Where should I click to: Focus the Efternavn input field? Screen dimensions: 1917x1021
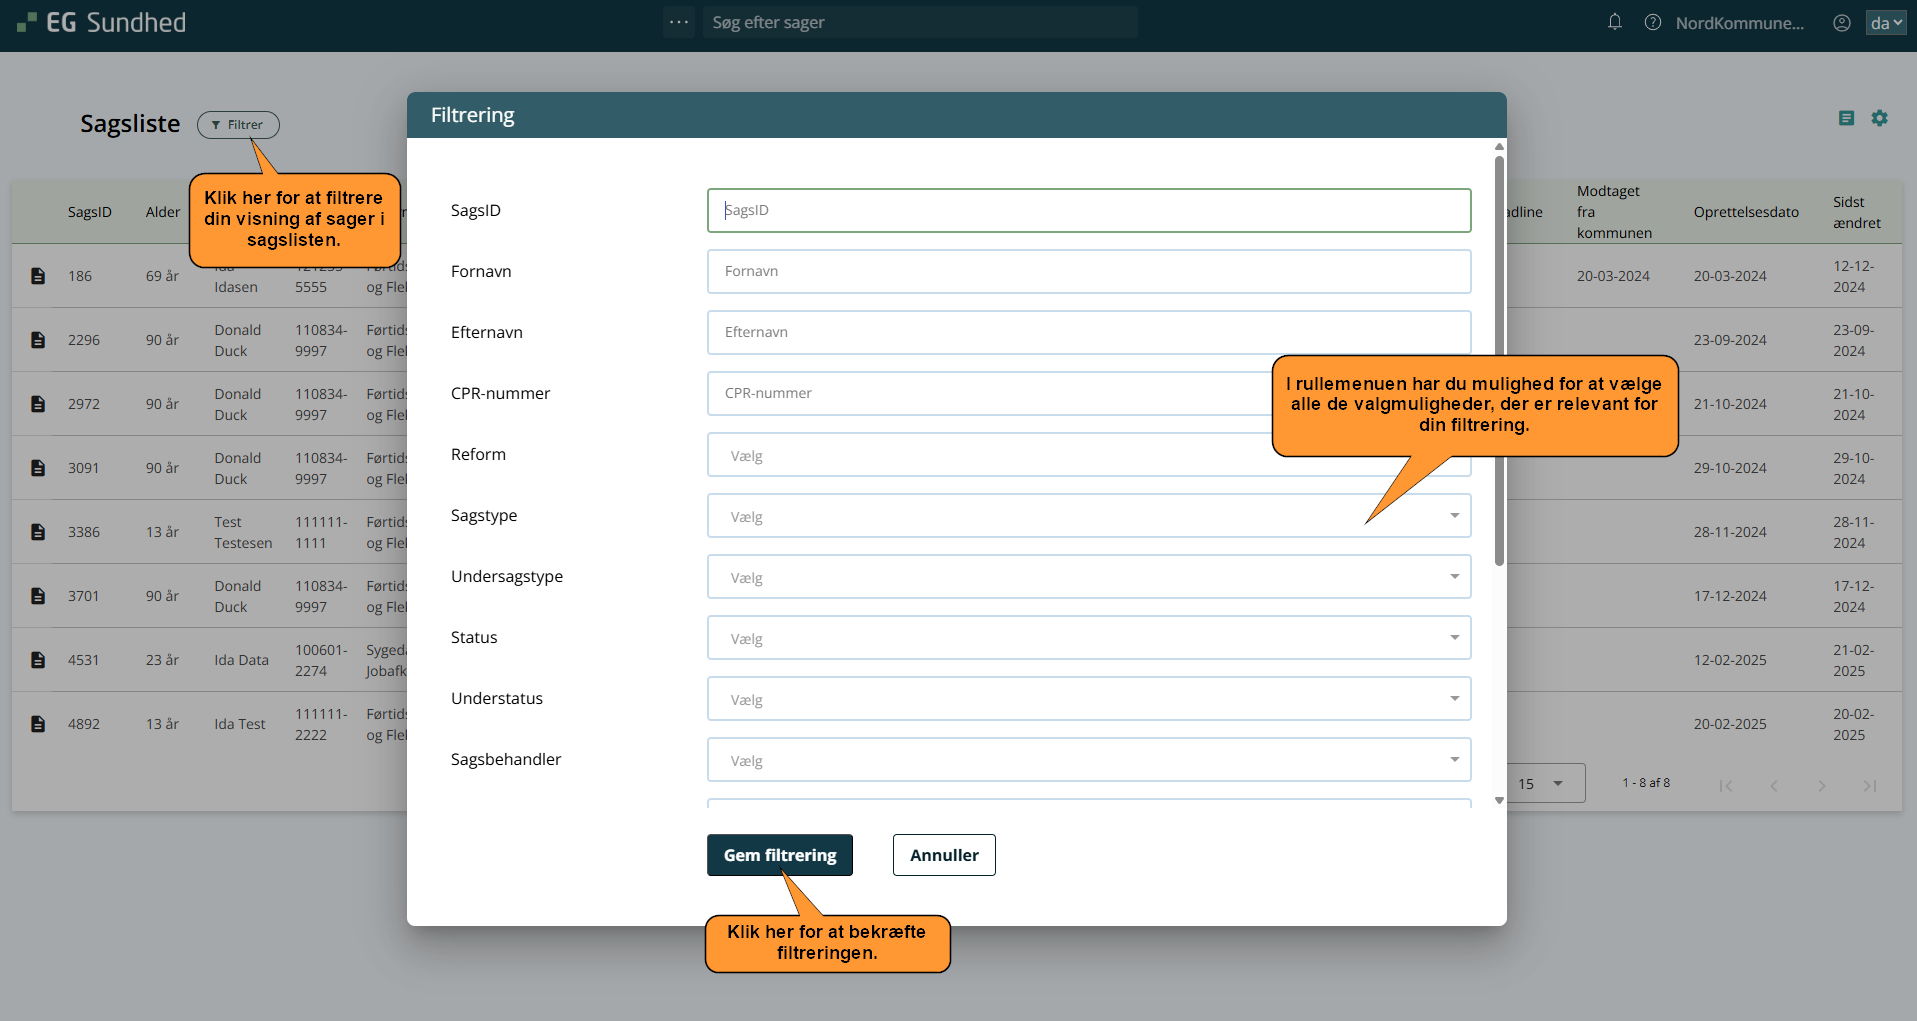click(x=1089, y=332)
